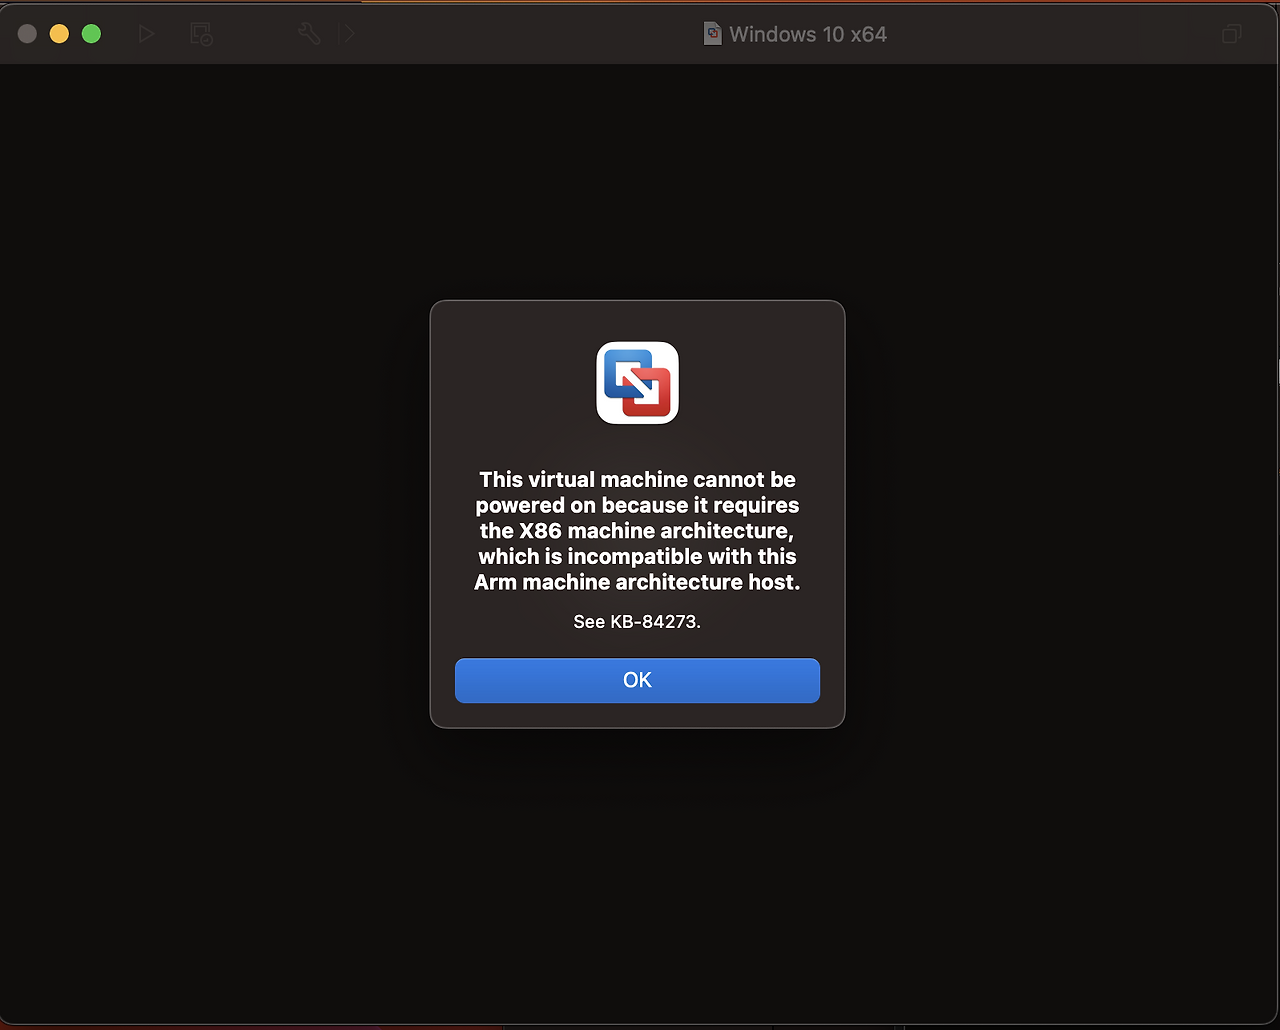Image resolution: width=1280 pixels, height=1030 pixels.
Task: Show all VM tabs with the stacked-squares icon
Action: [1231, 34]
